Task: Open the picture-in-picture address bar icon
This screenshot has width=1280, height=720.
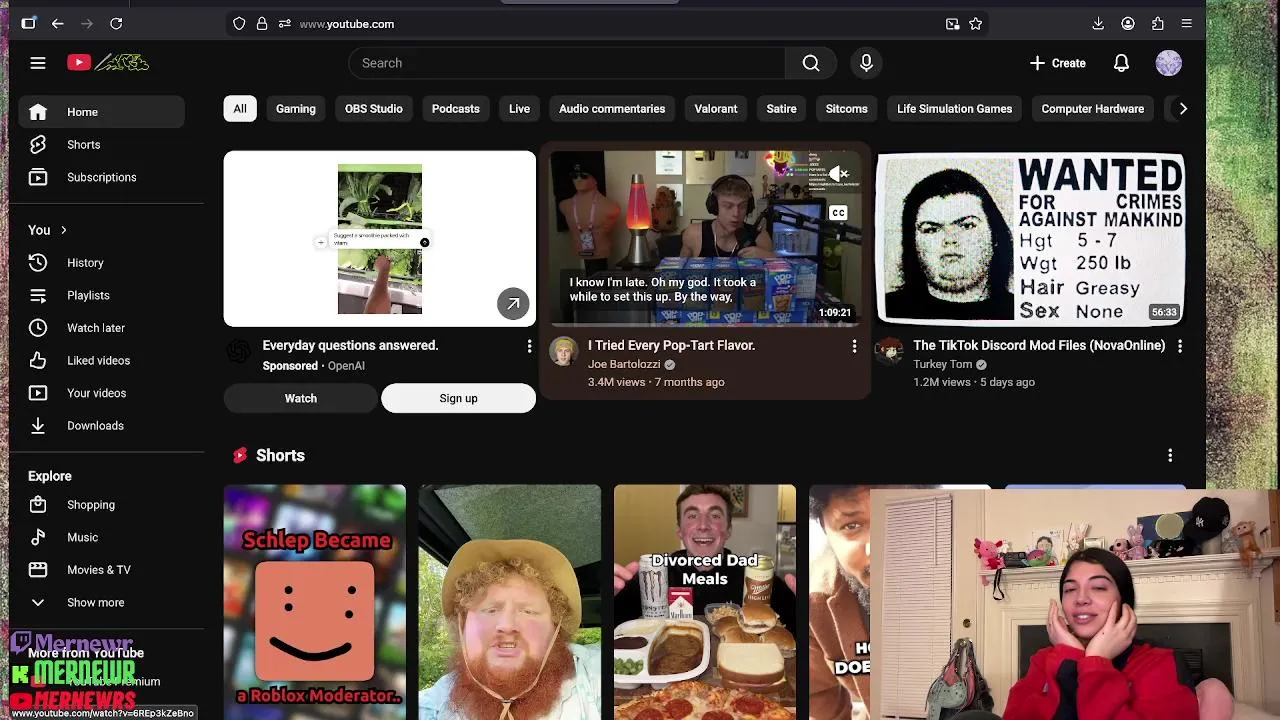Action: [x=952, y=23]
